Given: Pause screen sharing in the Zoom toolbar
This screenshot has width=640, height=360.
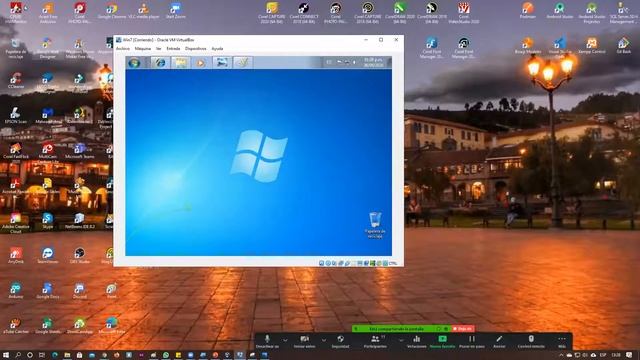Looking at the screenshot, I should pos(472,342).
